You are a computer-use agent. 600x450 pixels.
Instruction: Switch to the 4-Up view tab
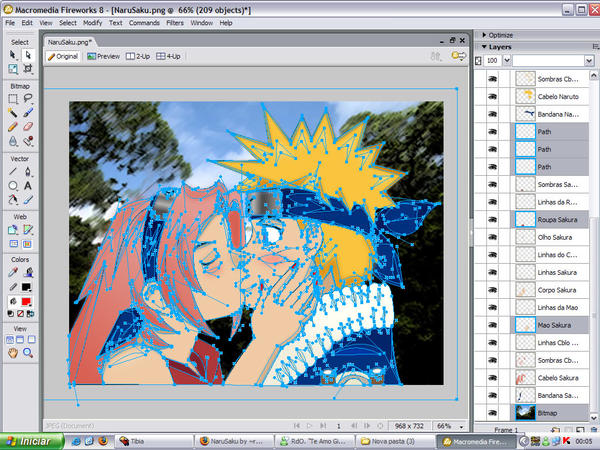pos(168,57)
